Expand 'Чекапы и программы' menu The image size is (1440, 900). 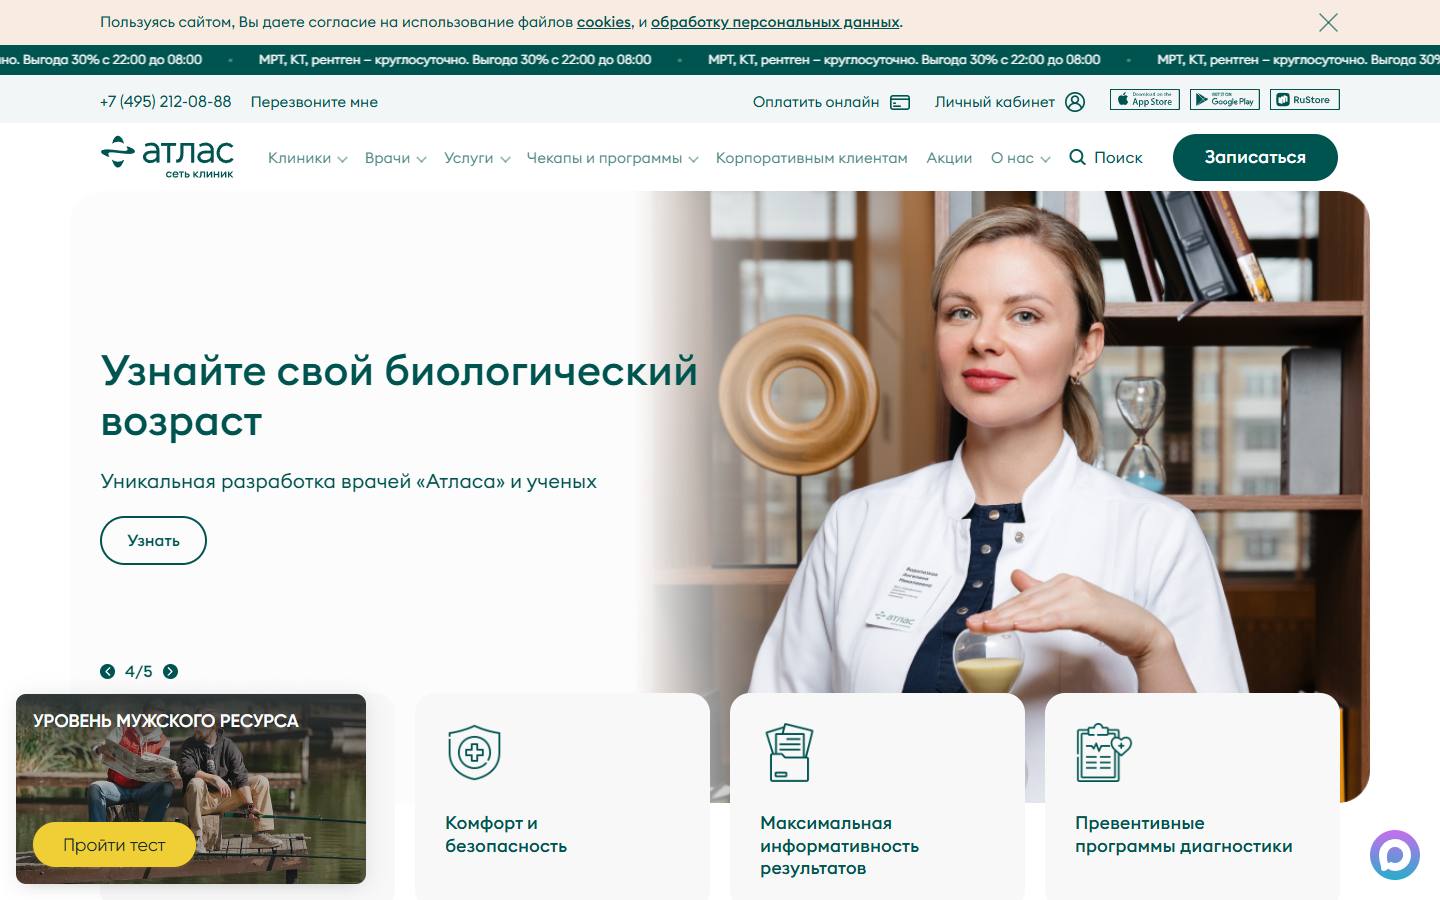pos(612,158)
